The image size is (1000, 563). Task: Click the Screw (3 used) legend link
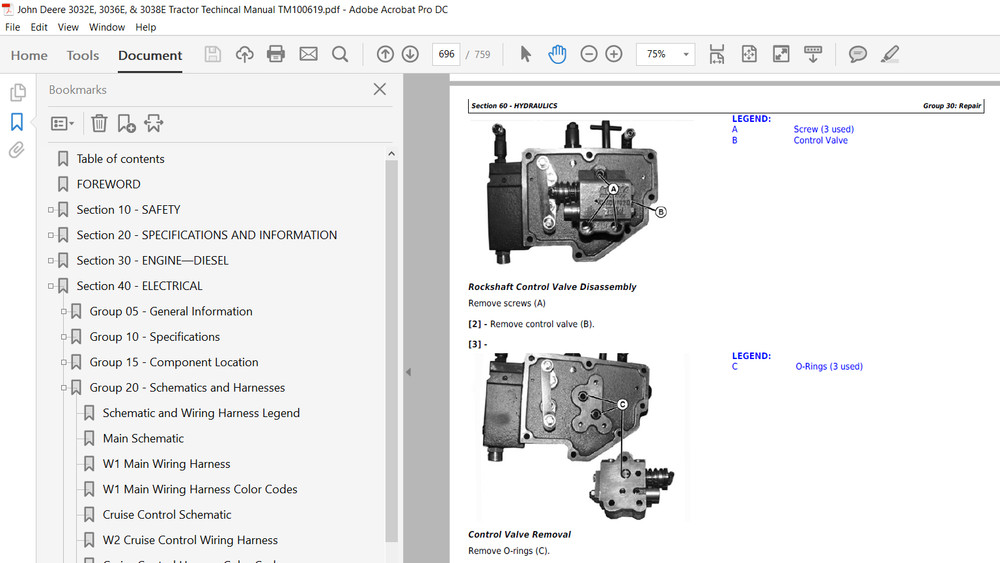pyautogui.click(x=823, y=129)
